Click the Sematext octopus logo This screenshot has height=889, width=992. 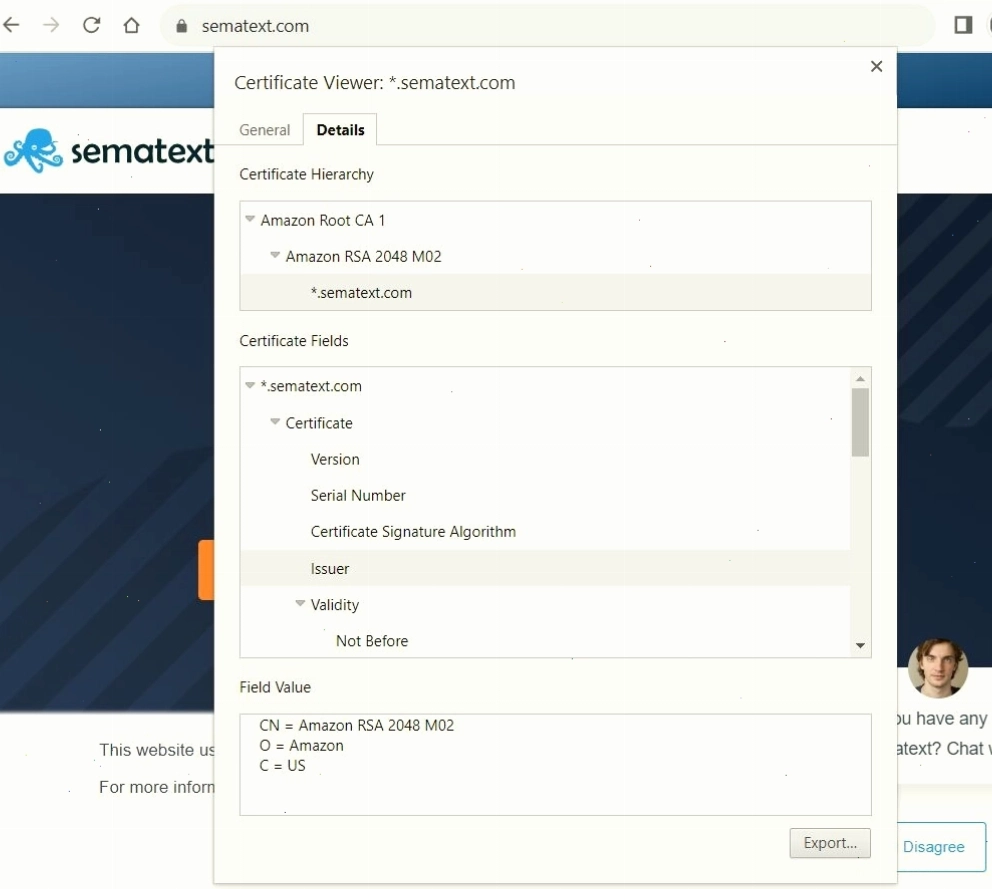coord(34,151)
